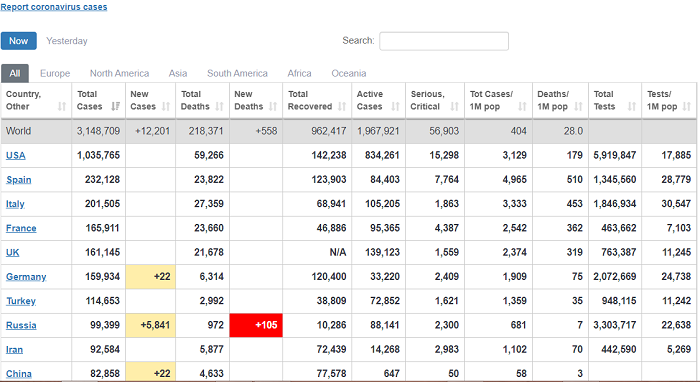Viewport: 700px width, 382px height.
Task: Click USA total cases 1,035,765
Action: tap(98, 155)
